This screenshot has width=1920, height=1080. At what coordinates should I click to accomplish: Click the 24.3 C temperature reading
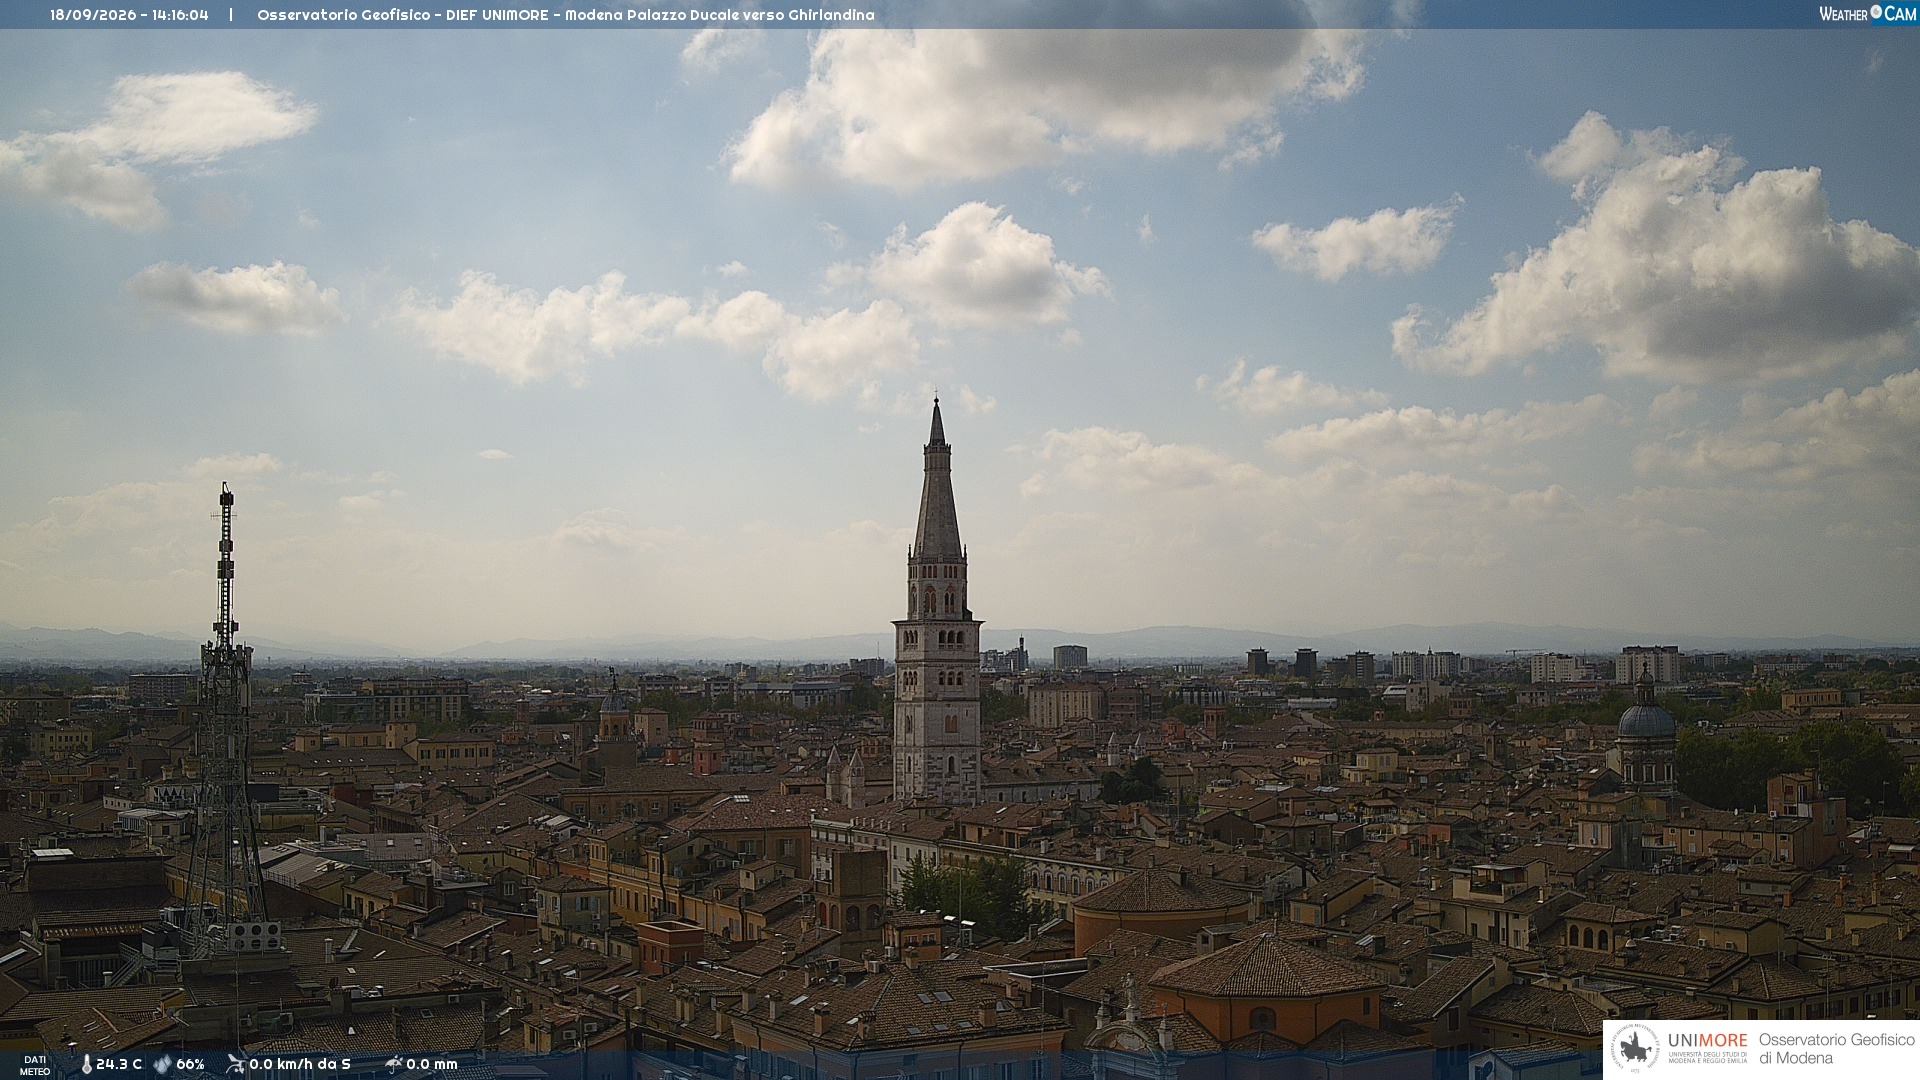click(119, 1064)
